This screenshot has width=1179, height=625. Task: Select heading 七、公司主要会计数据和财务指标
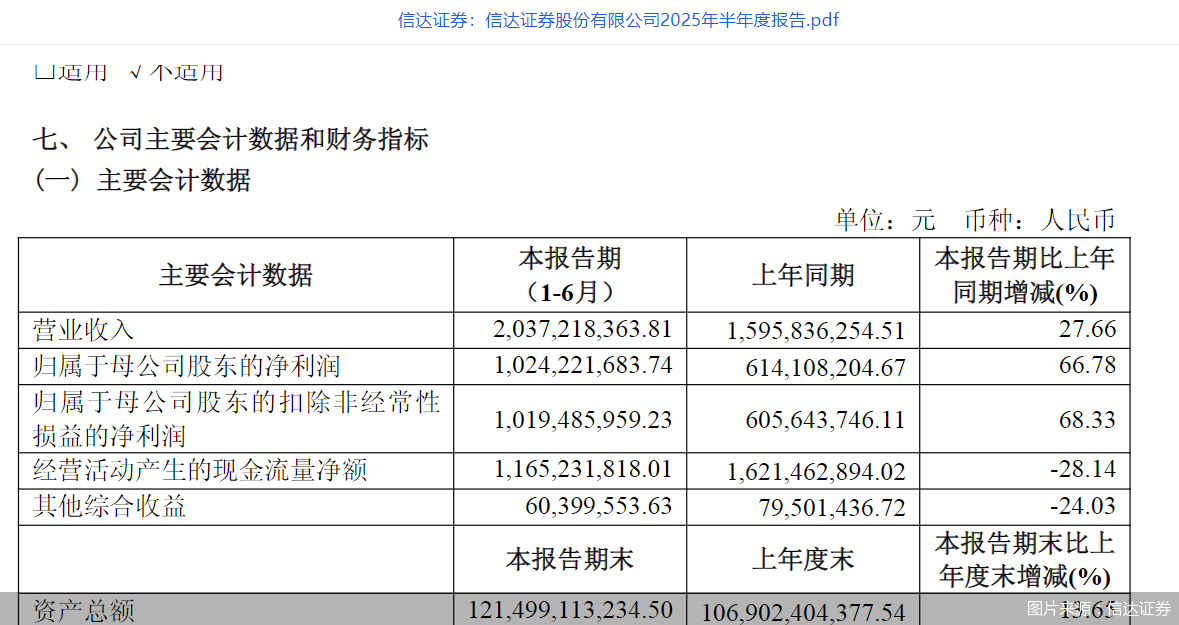(x=232, y=139)
